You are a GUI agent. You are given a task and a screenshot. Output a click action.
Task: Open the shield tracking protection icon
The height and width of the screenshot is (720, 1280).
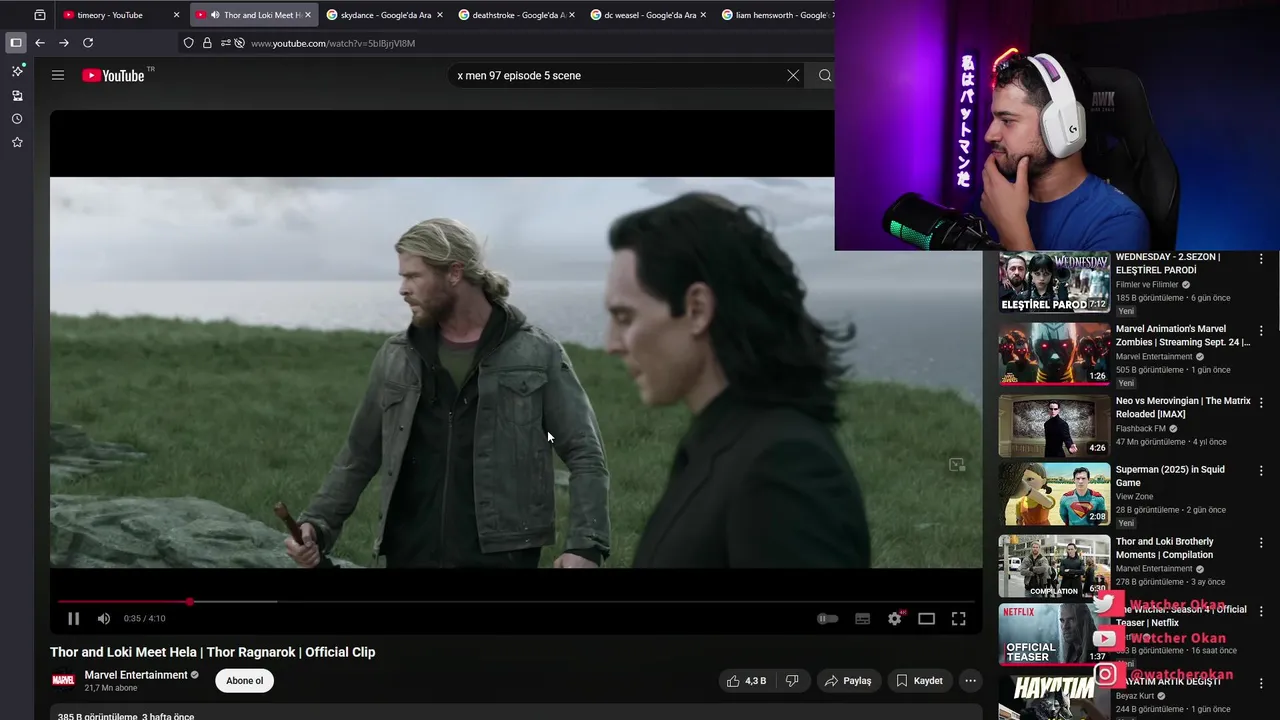(x=188, y=43)
